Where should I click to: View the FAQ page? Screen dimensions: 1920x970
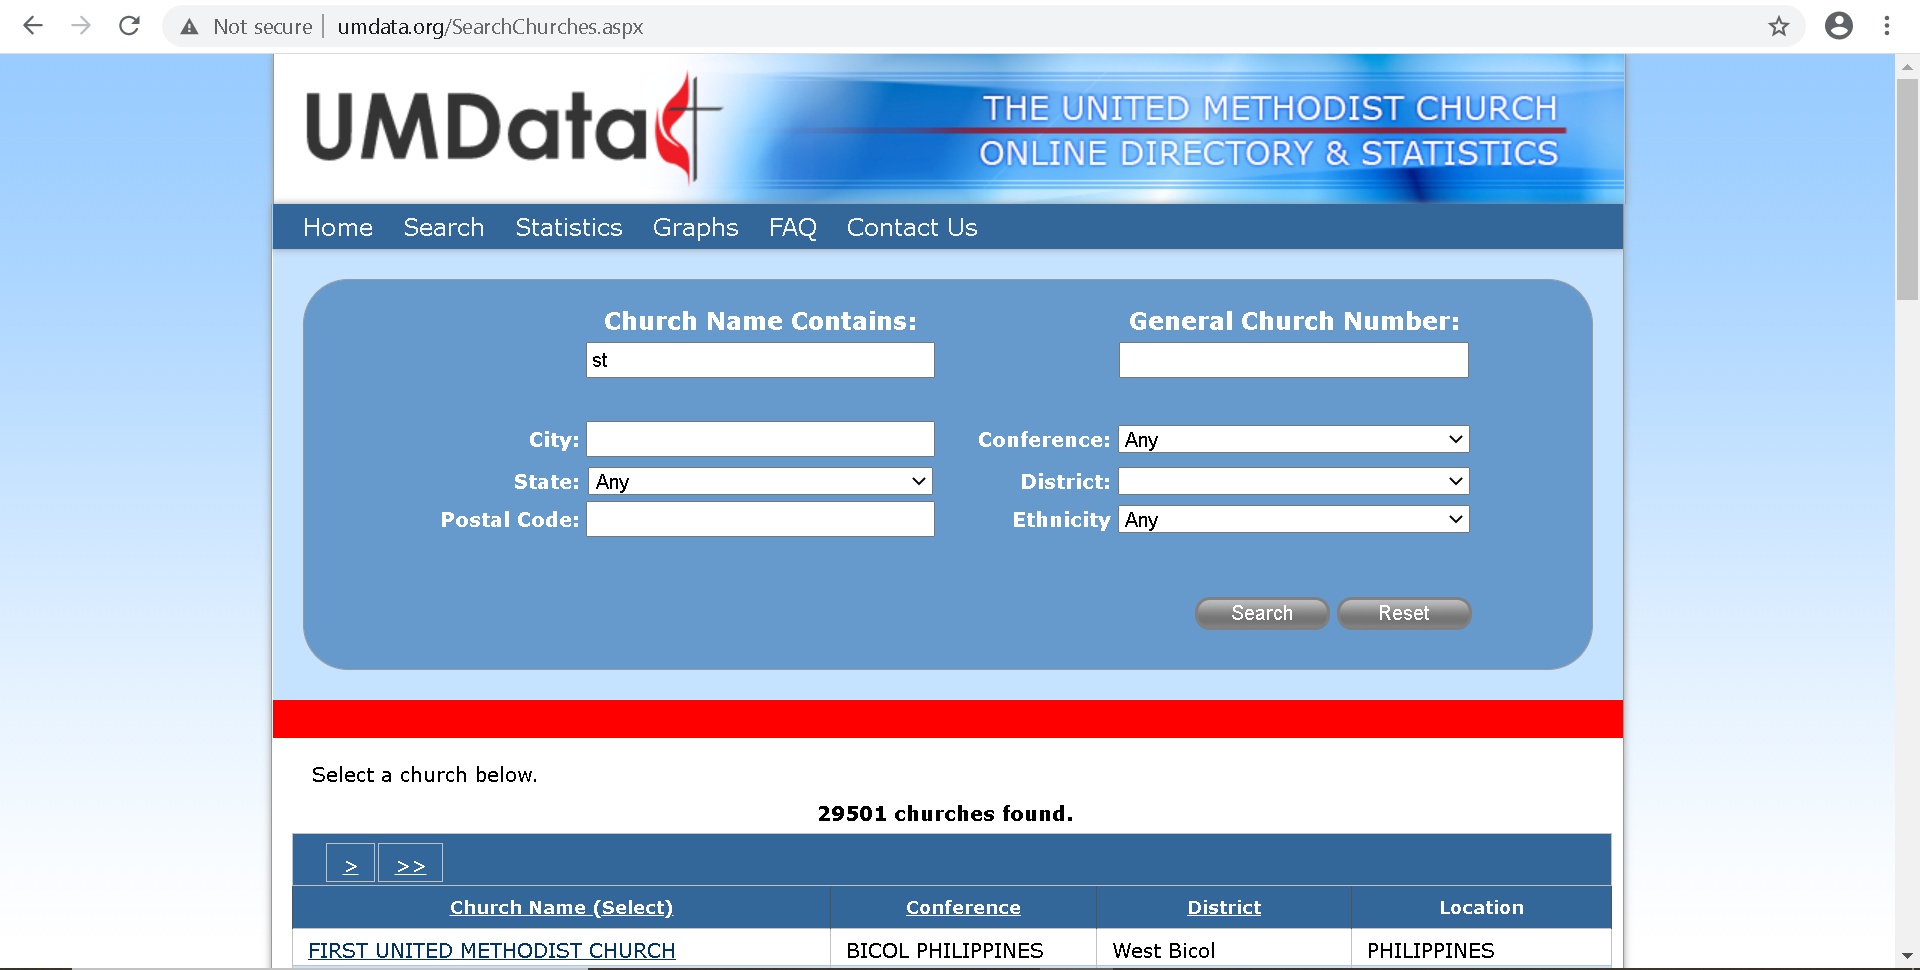[x=793, y=228]
